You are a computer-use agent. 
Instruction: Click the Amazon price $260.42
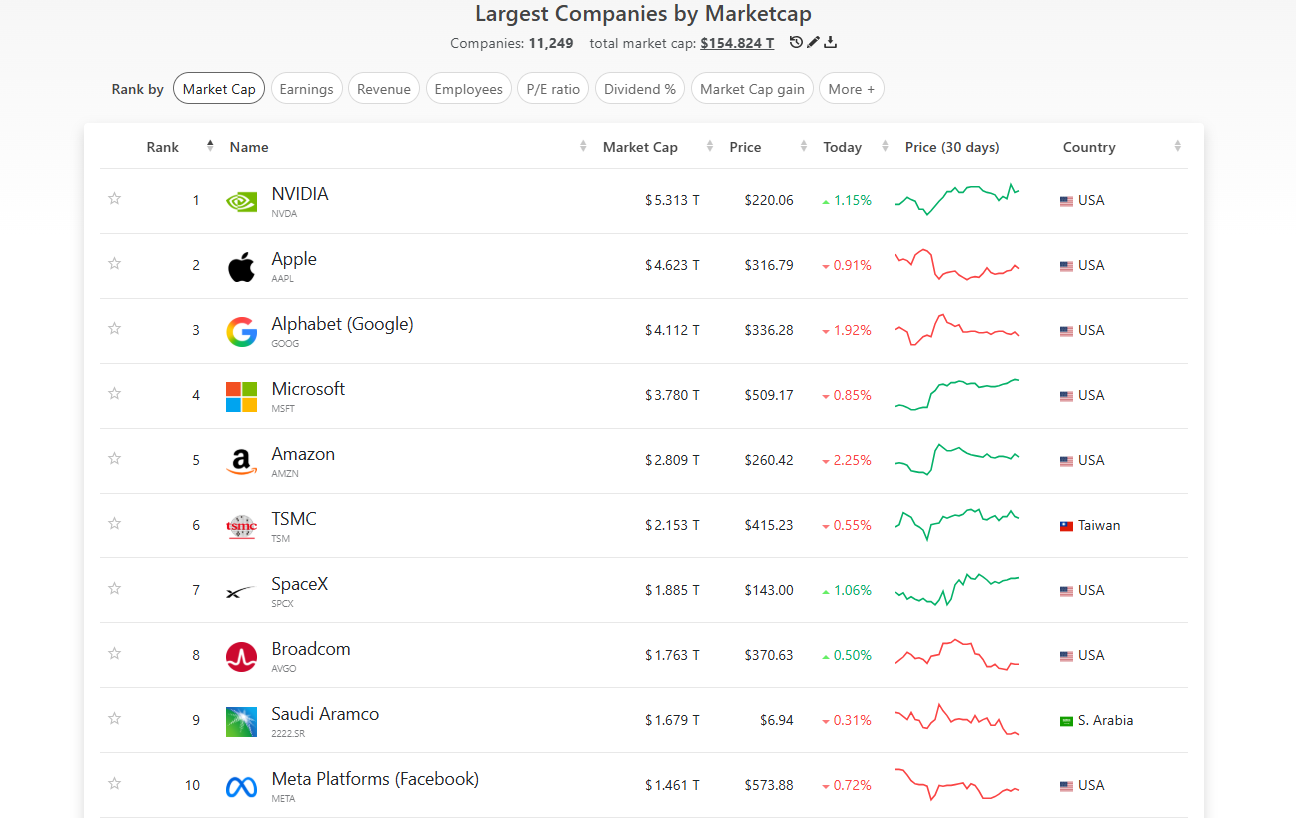tap(769, 461)
